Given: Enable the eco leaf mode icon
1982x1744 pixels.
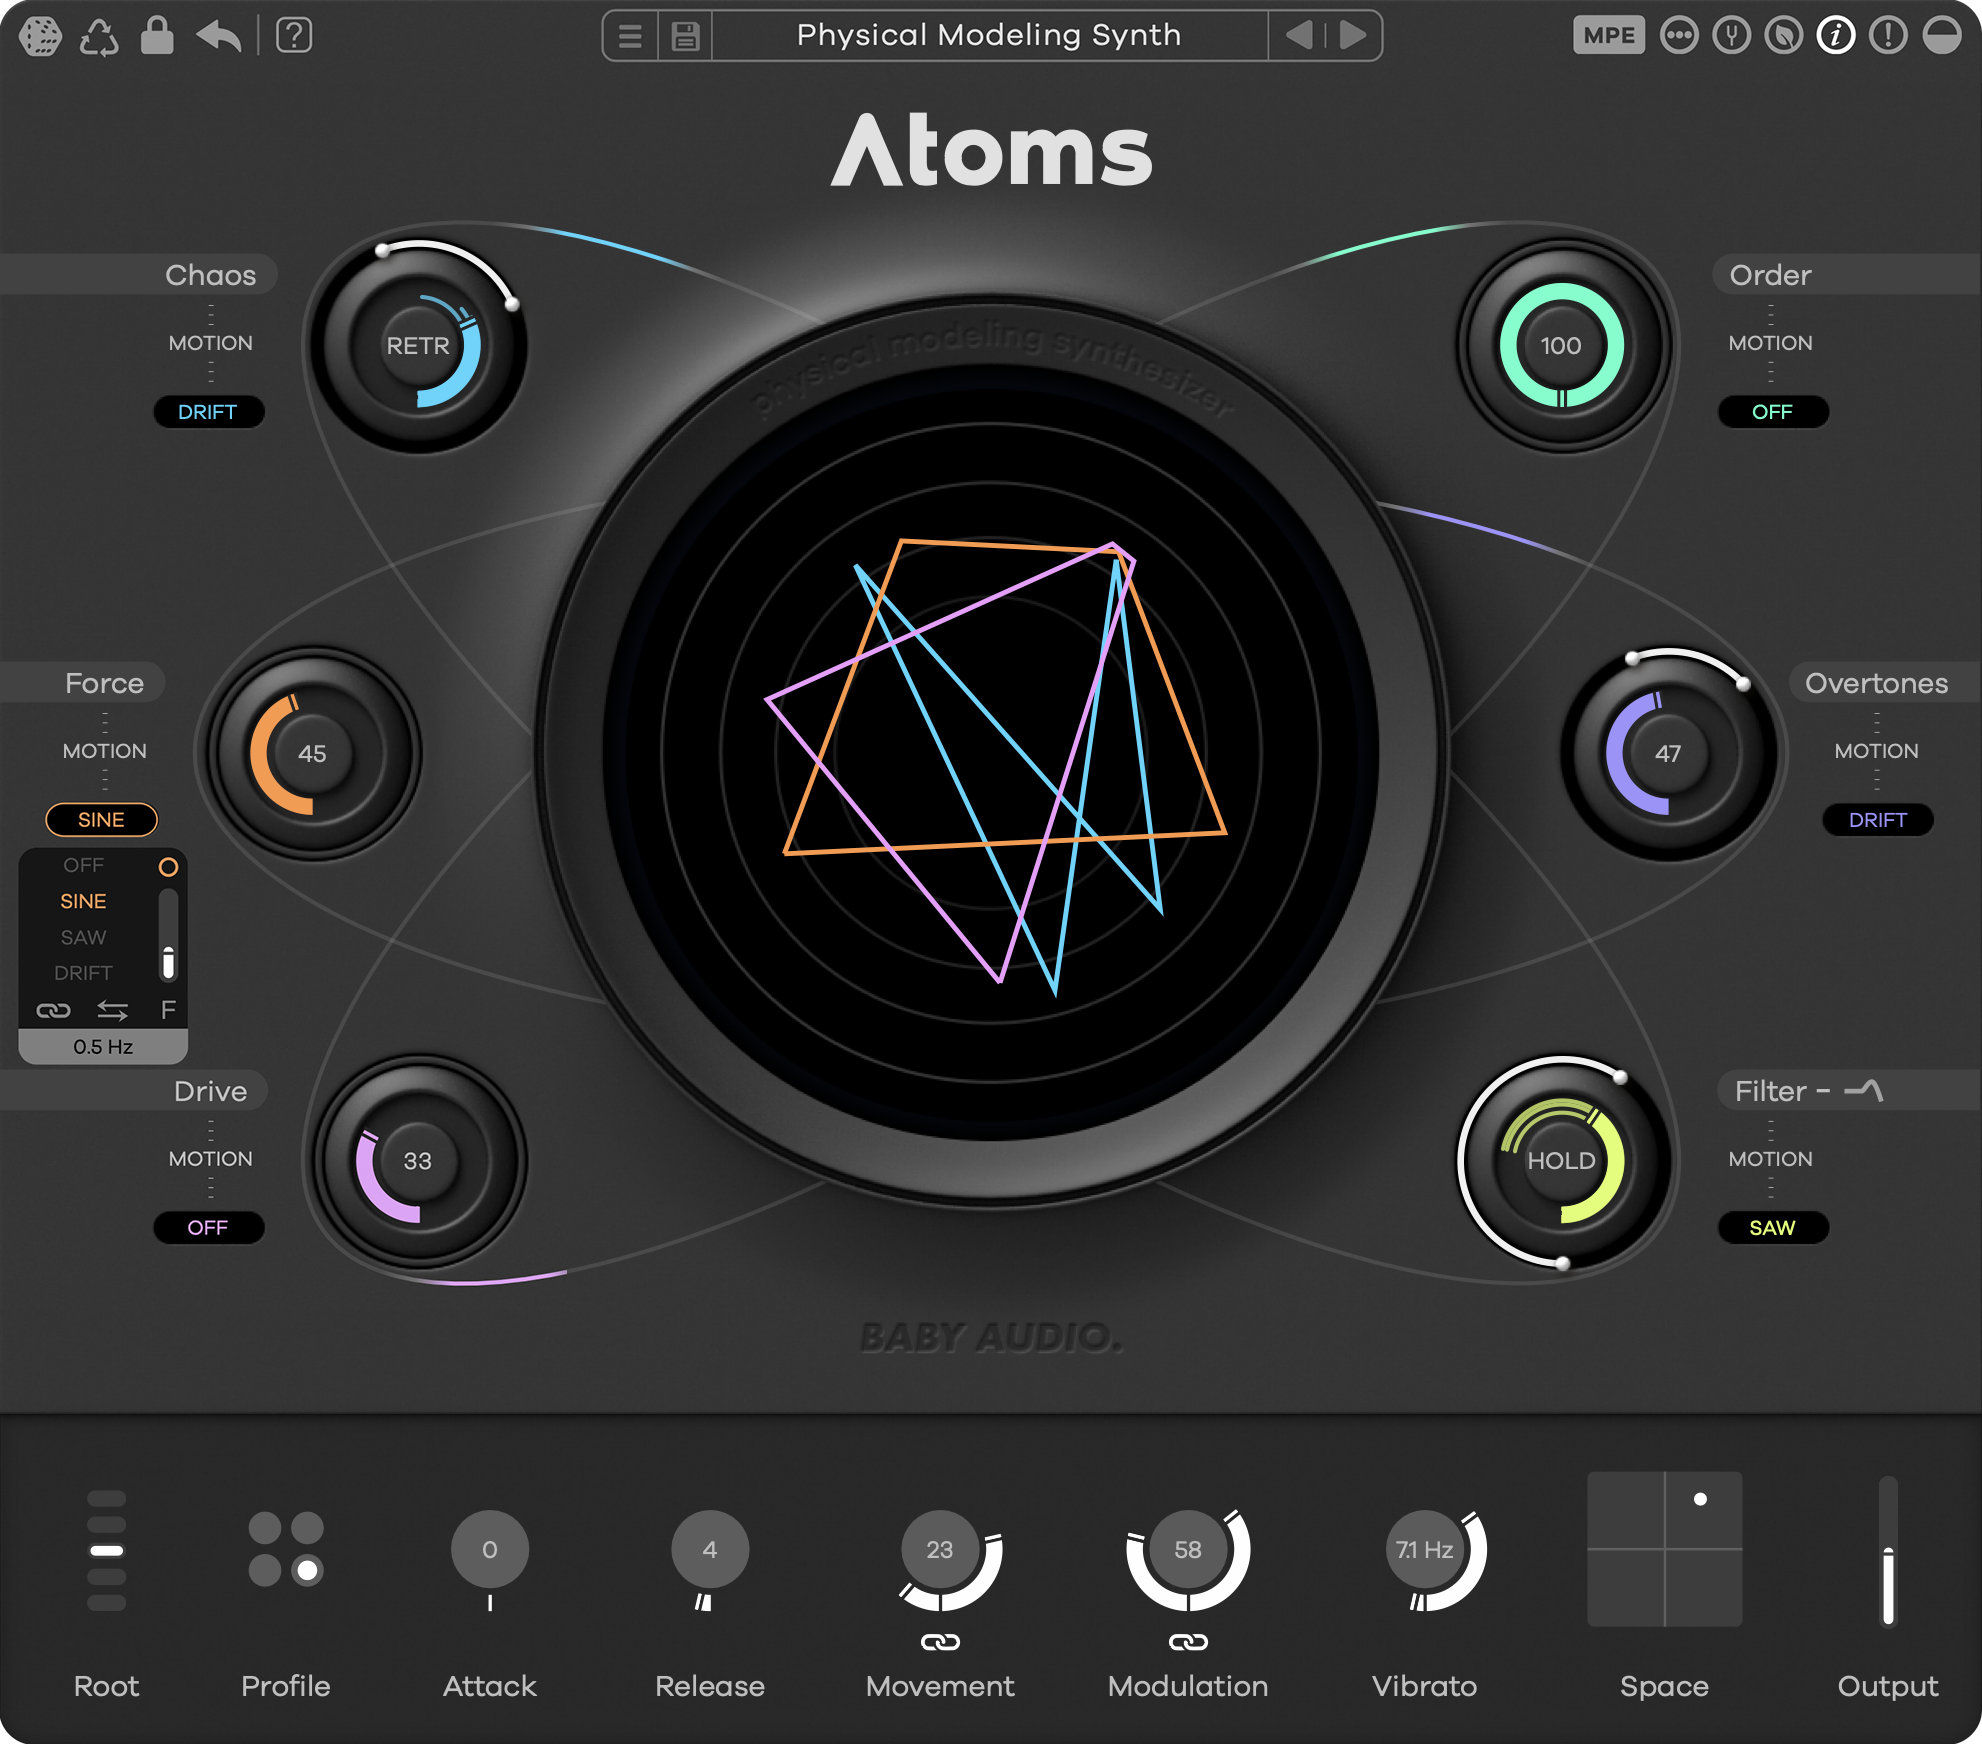Looking at the screenshot, I should click(x=1784, y=36).
